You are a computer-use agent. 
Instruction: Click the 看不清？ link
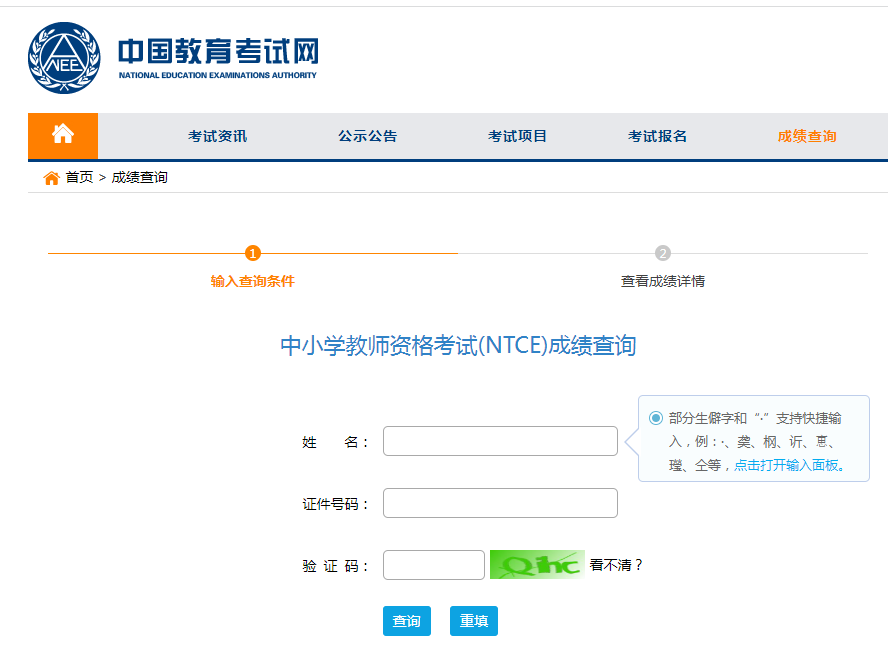616,565
